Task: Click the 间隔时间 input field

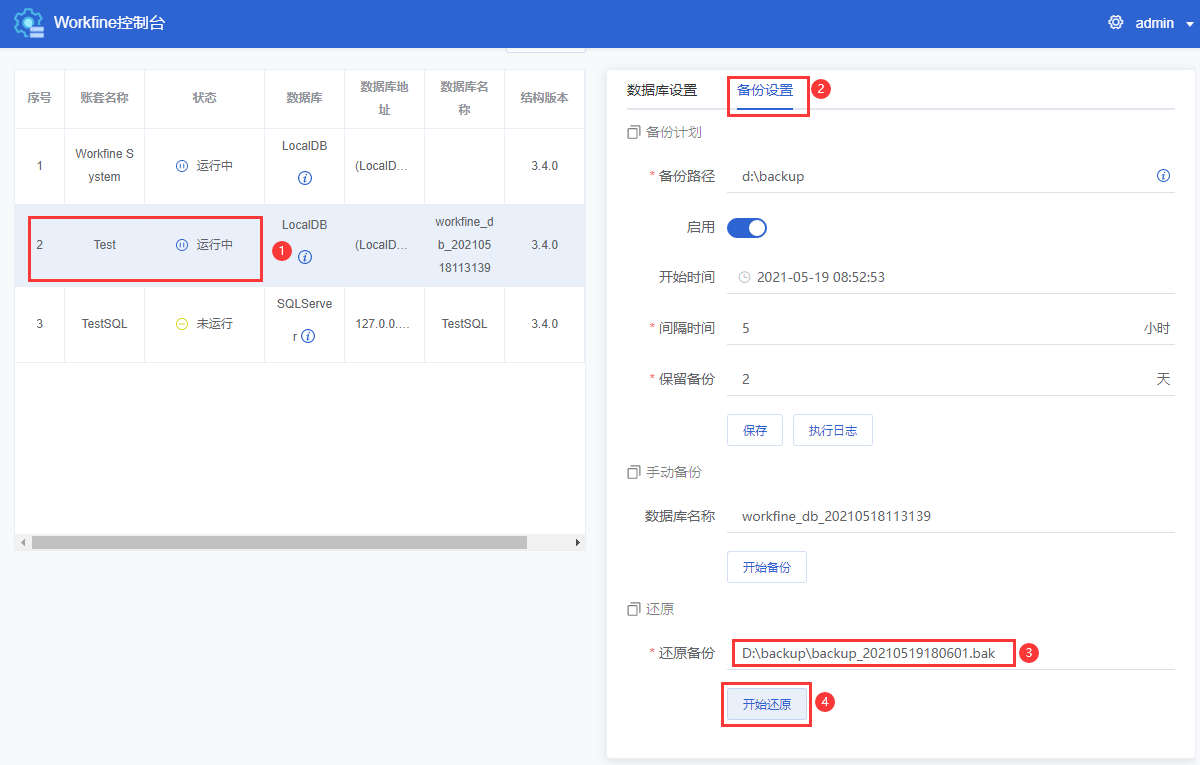Action: coord(951,328)
